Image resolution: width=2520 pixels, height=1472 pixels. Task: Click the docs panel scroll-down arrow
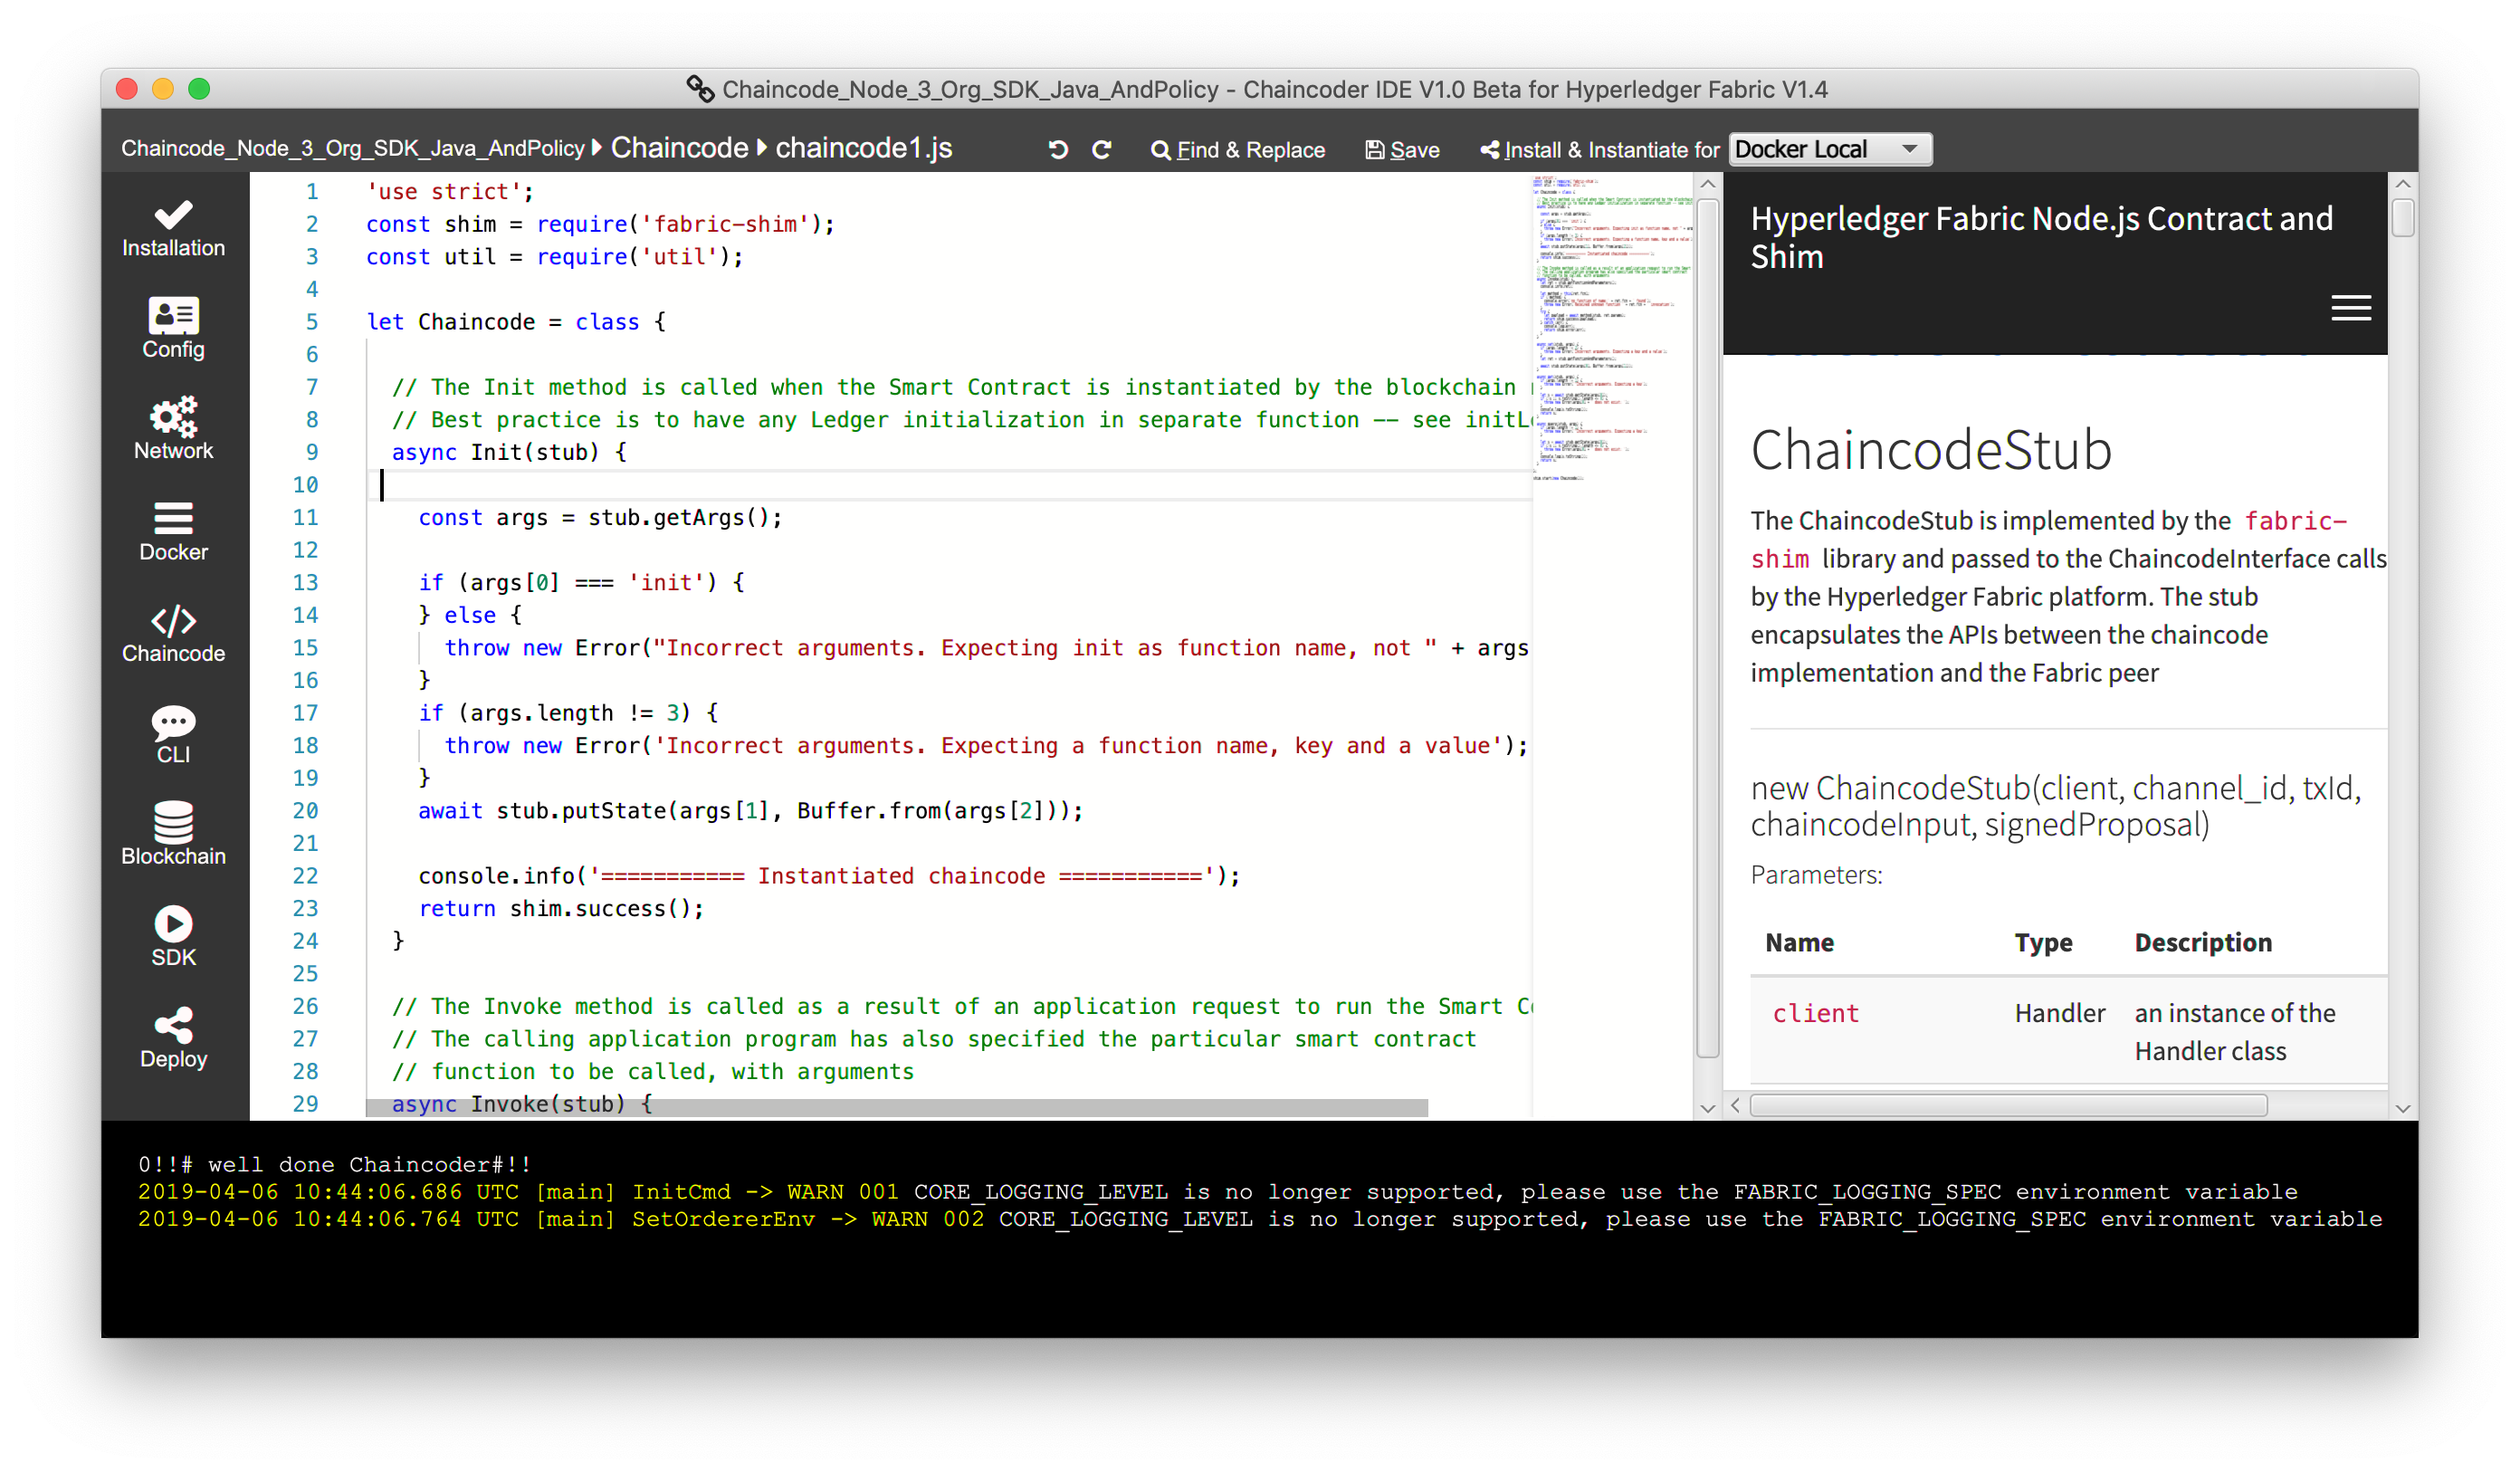tap(2402, 1108)
